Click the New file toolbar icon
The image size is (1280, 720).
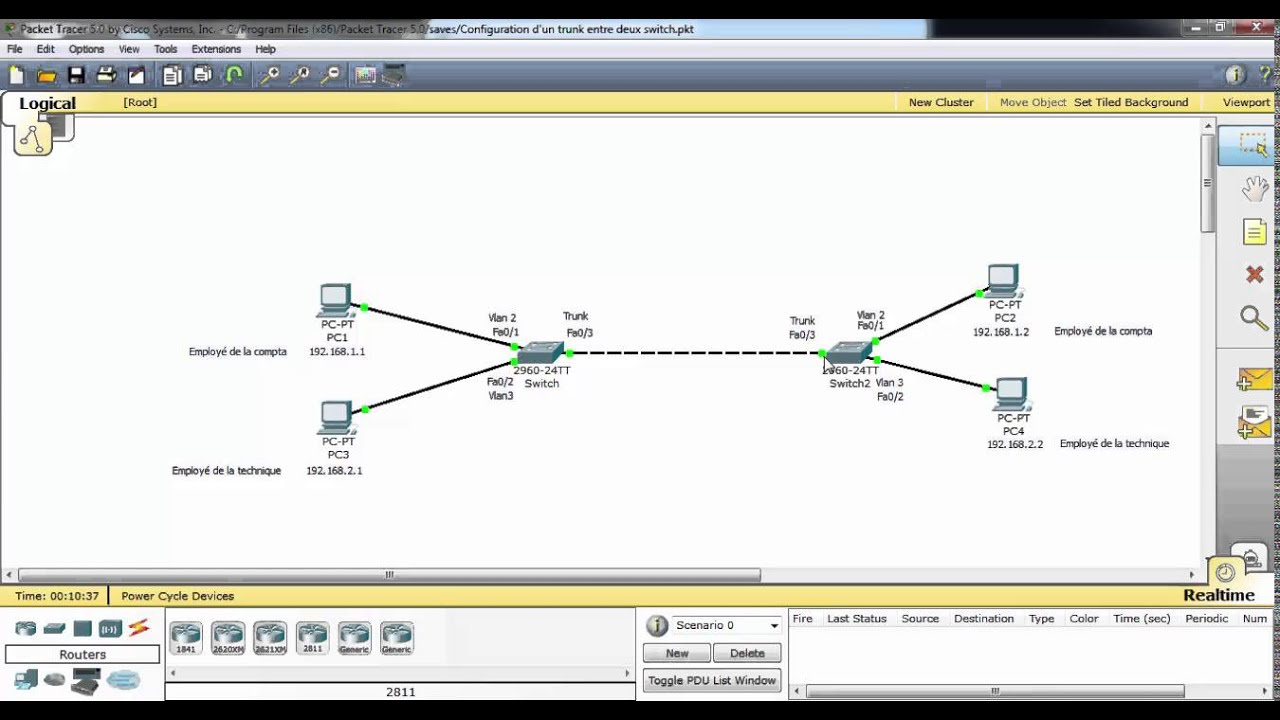click(17, 75)
